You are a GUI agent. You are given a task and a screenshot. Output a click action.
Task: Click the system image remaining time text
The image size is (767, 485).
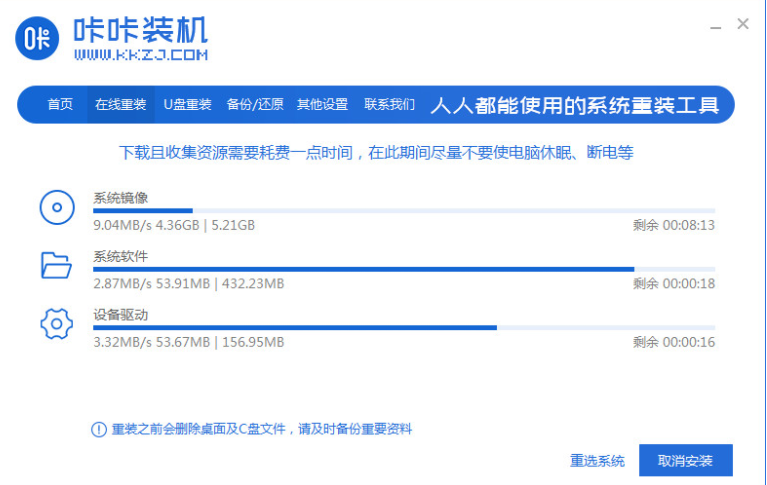pyautogui.click(x=673, y=226)
